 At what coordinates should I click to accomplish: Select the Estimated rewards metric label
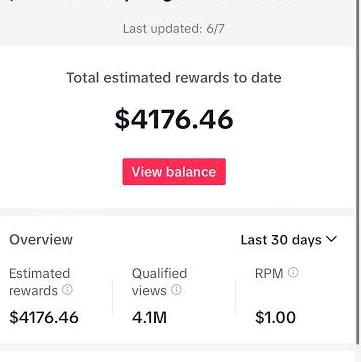tap(39, 282)
